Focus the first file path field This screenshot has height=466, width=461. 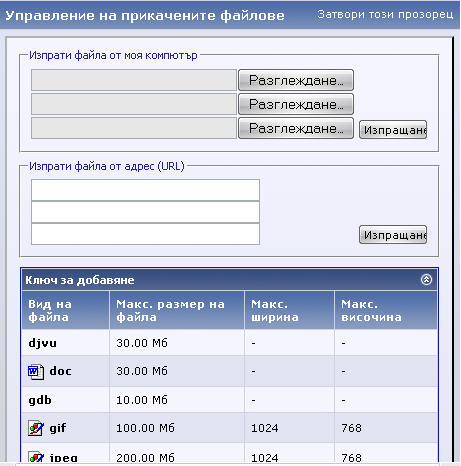134,80
